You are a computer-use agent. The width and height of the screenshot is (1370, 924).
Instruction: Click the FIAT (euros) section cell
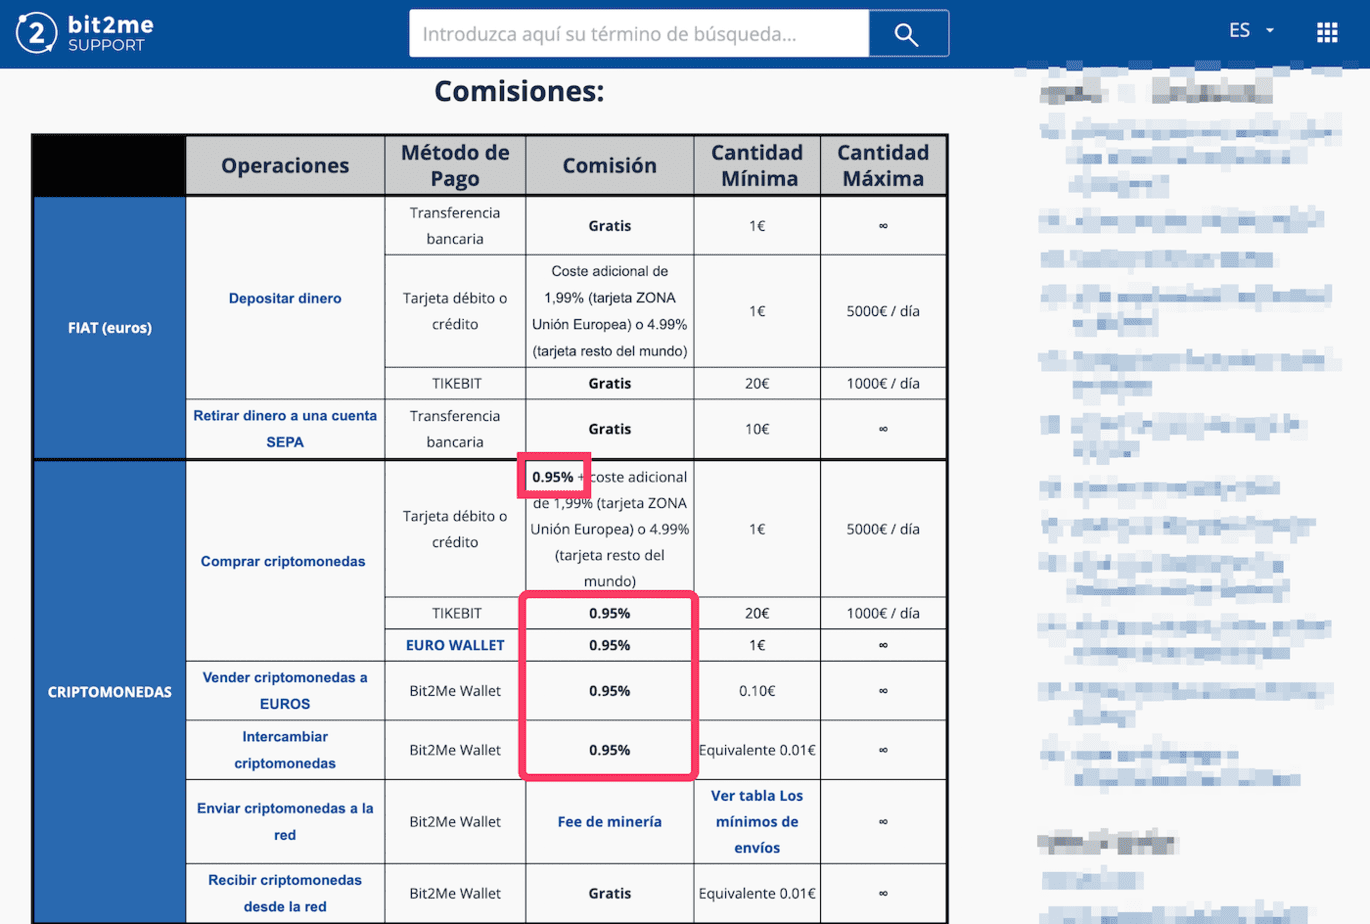[x=110, y=328]
